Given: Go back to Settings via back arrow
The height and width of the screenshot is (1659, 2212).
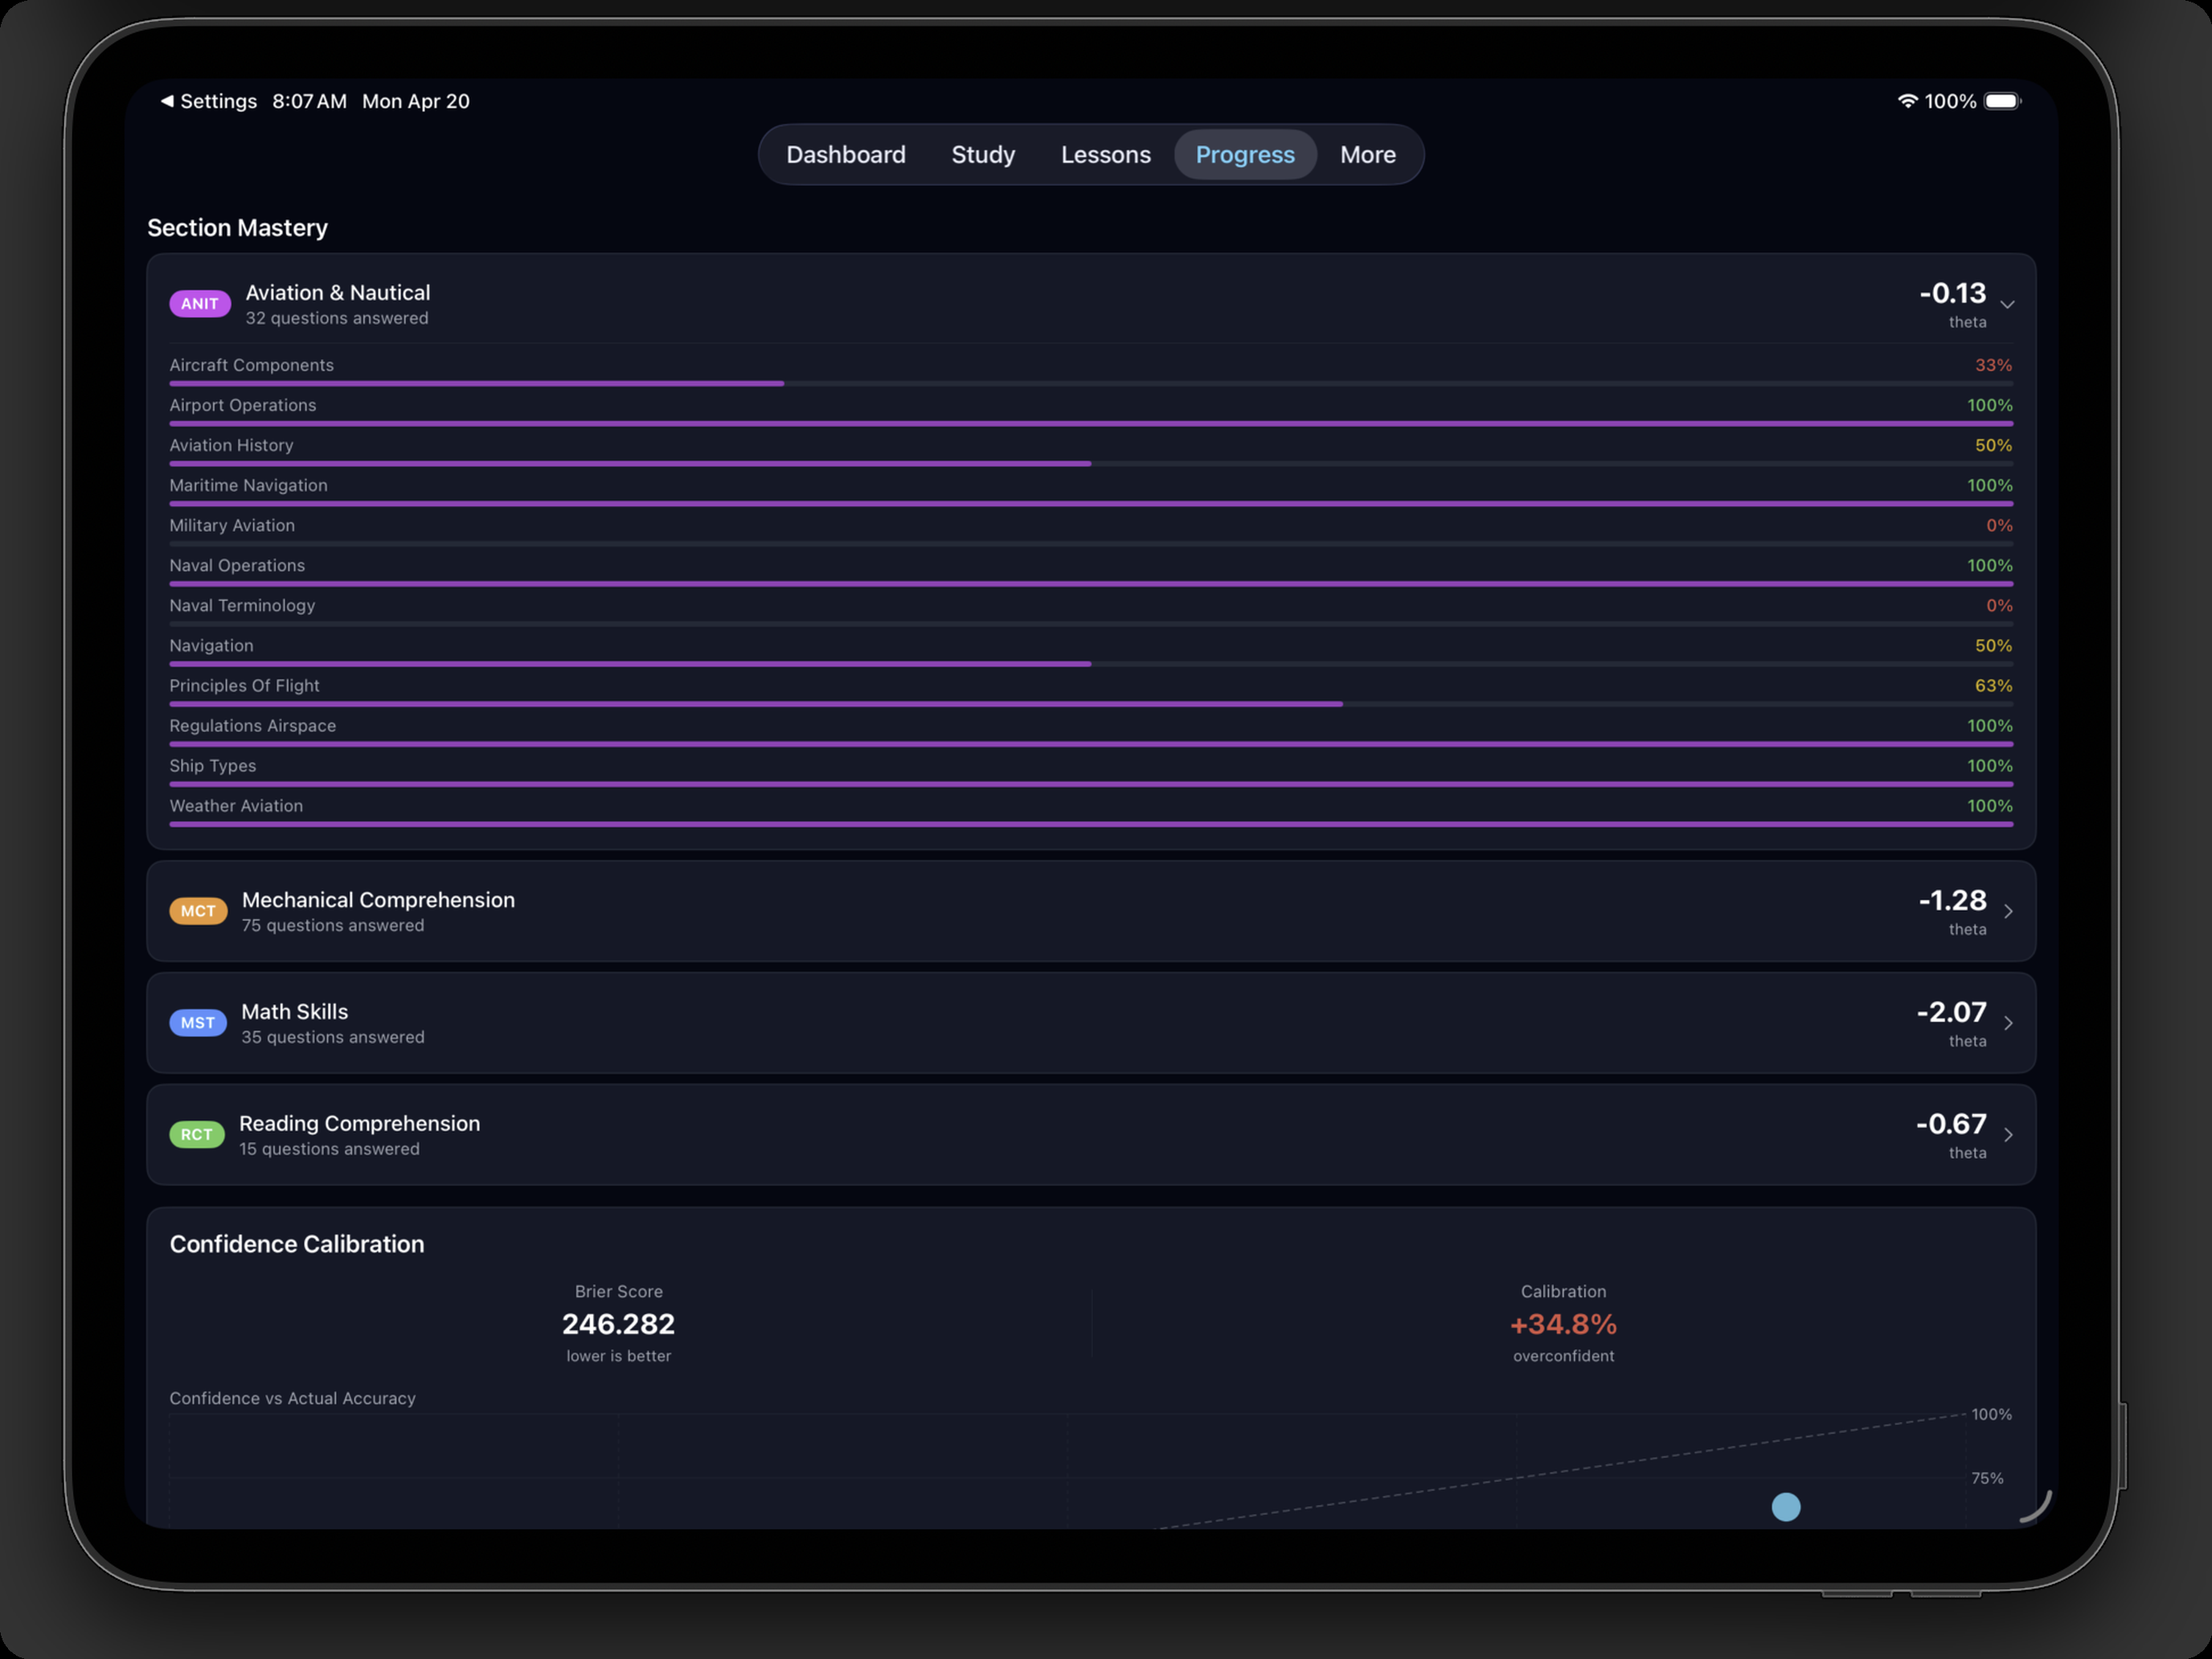Looking at the screenshot, I should click(x=209, y=101).
